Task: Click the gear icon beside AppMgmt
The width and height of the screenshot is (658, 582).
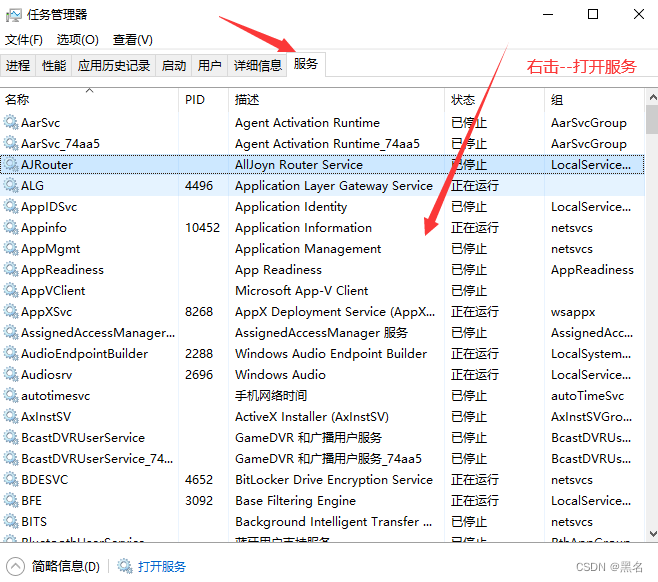Action: pyautogui.click(x=11, y=248)
